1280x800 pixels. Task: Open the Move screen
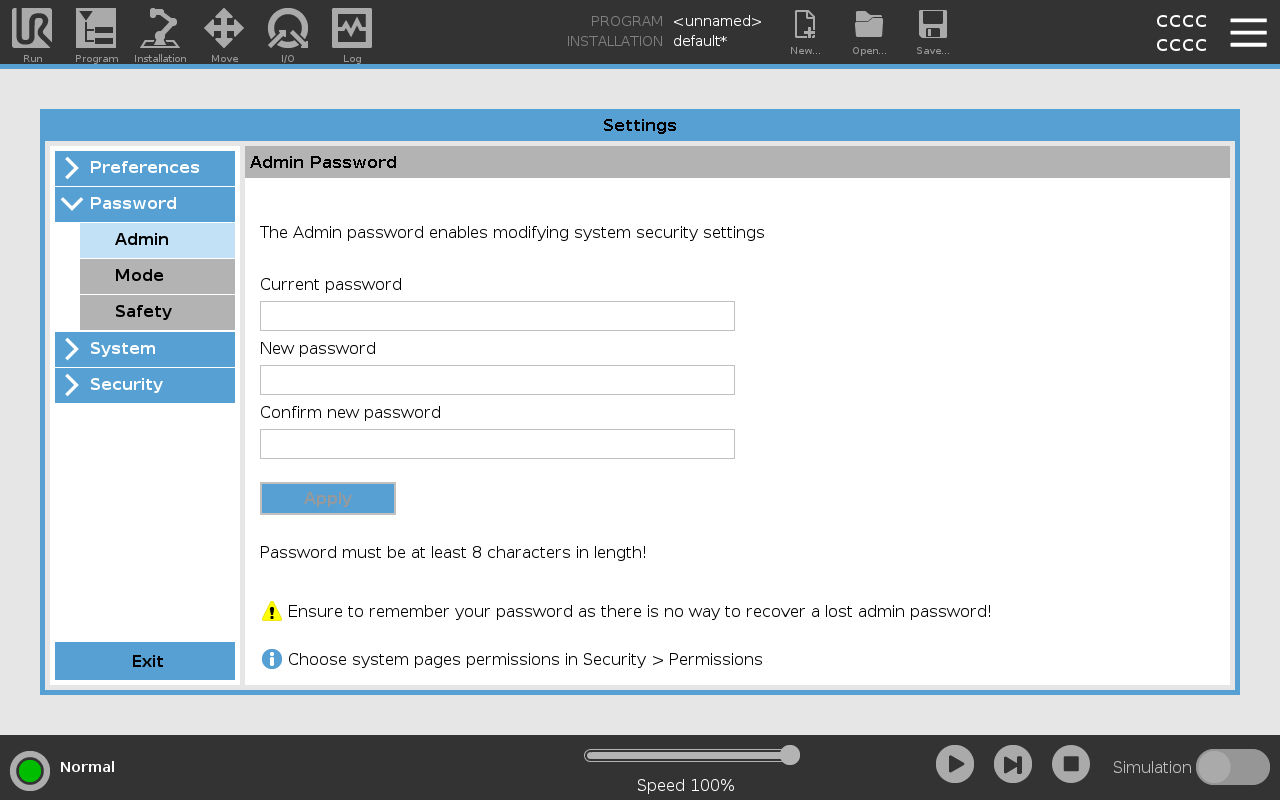click(x=224, y=33)
